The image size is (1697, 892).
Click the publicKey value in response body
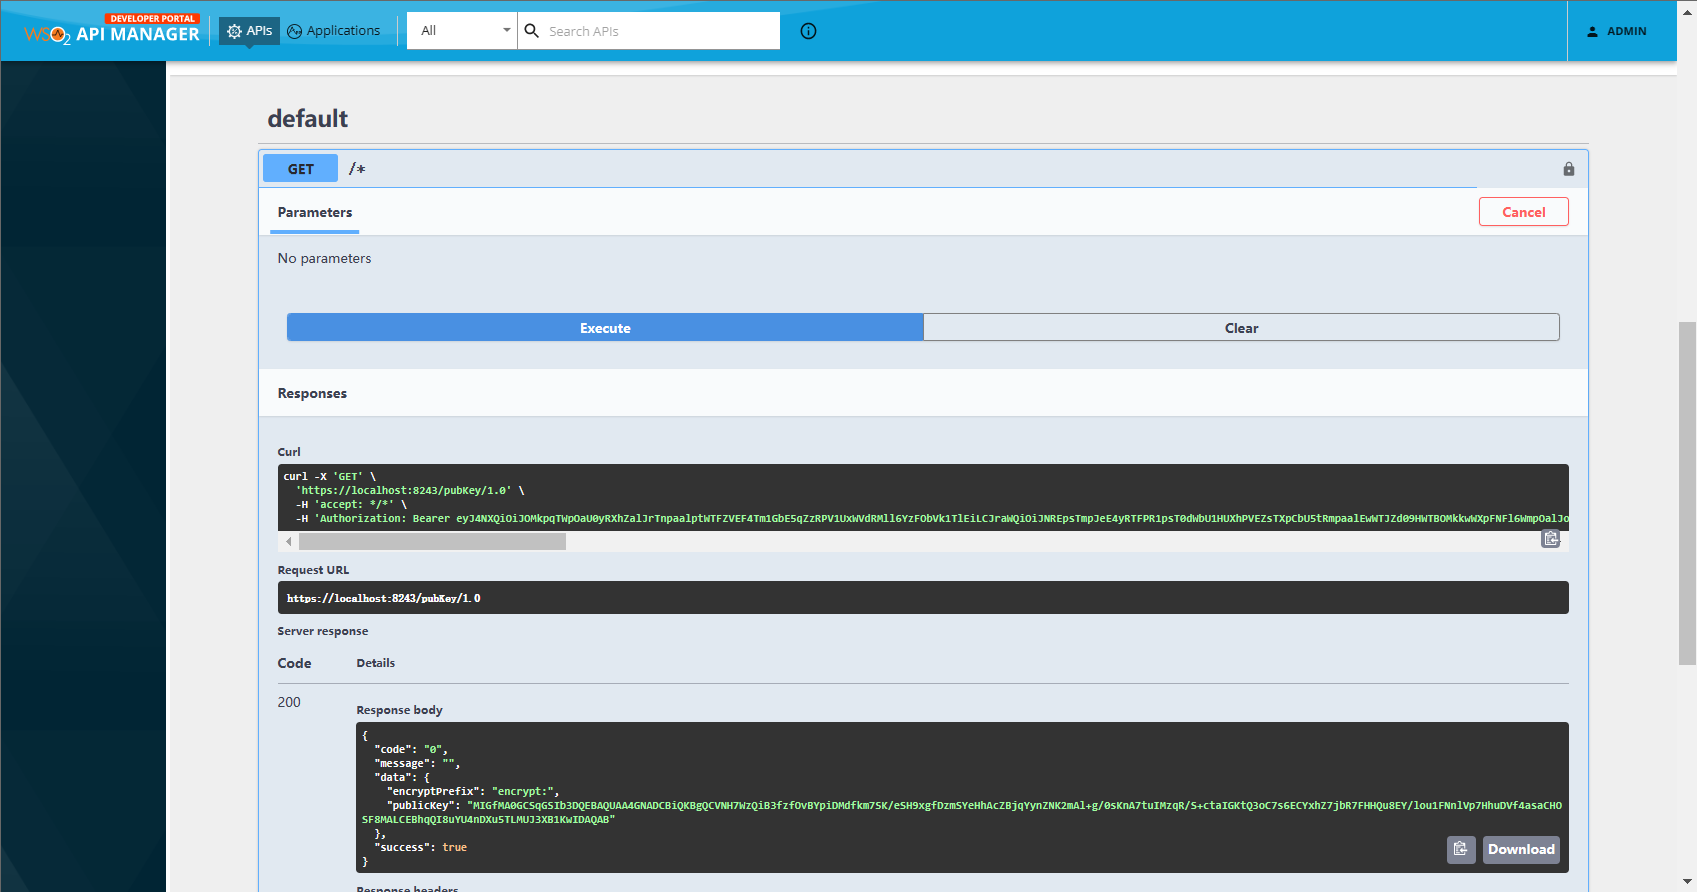tap(961, 812)
